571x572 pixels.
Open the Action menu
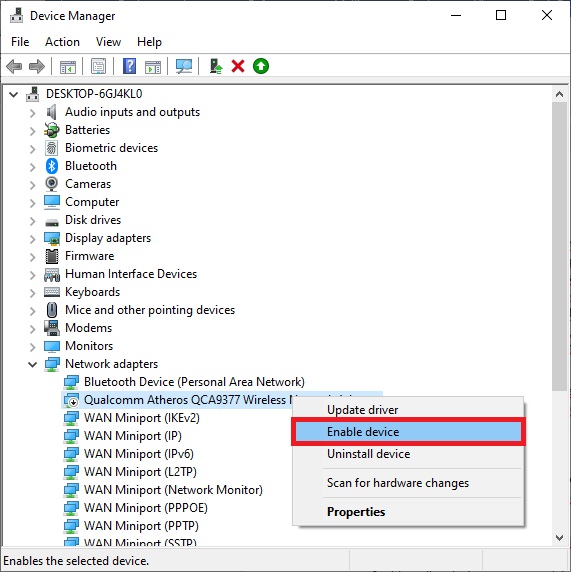(x=62, y=42)
